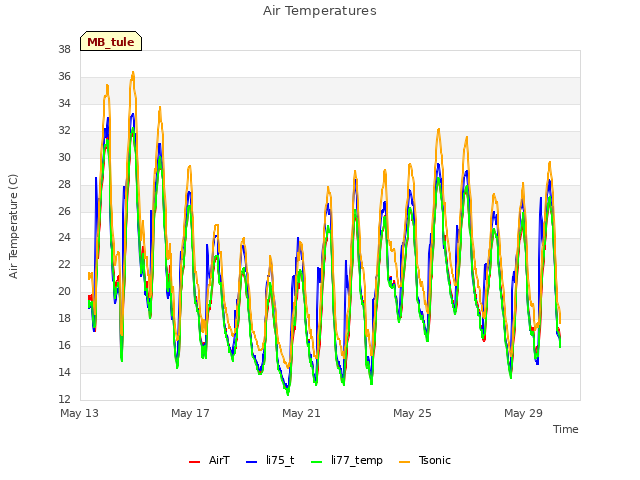Click the orange Tsonic legend swatch
This screenshot has width=640, height=480.
pyautogui.click(x=404, y=462)
